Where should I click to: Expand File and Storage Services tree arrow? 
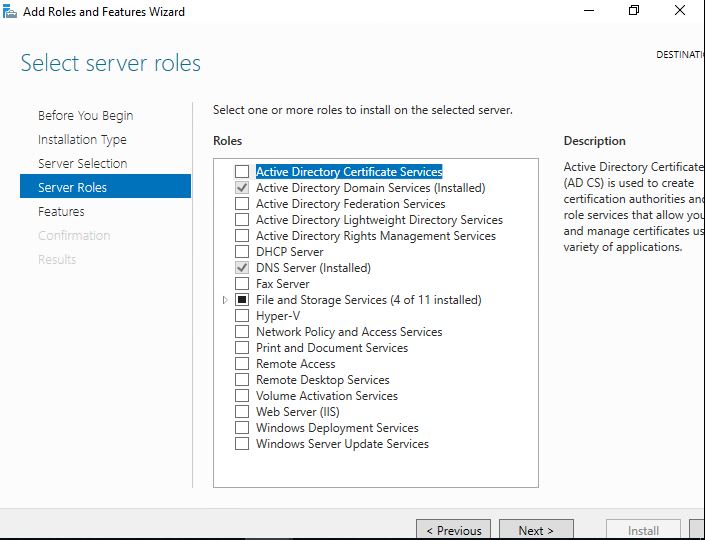[225, 300]
